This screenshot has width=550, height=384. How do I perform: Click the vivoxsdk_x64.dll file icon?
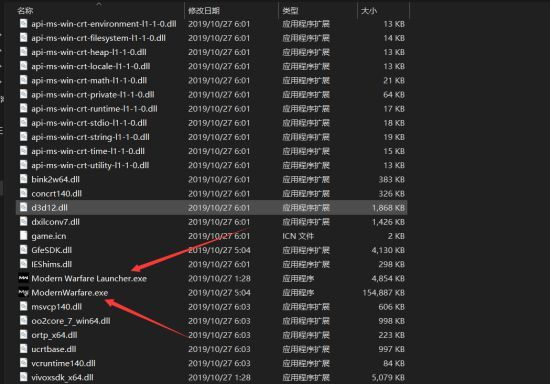[x=24, y=377]
